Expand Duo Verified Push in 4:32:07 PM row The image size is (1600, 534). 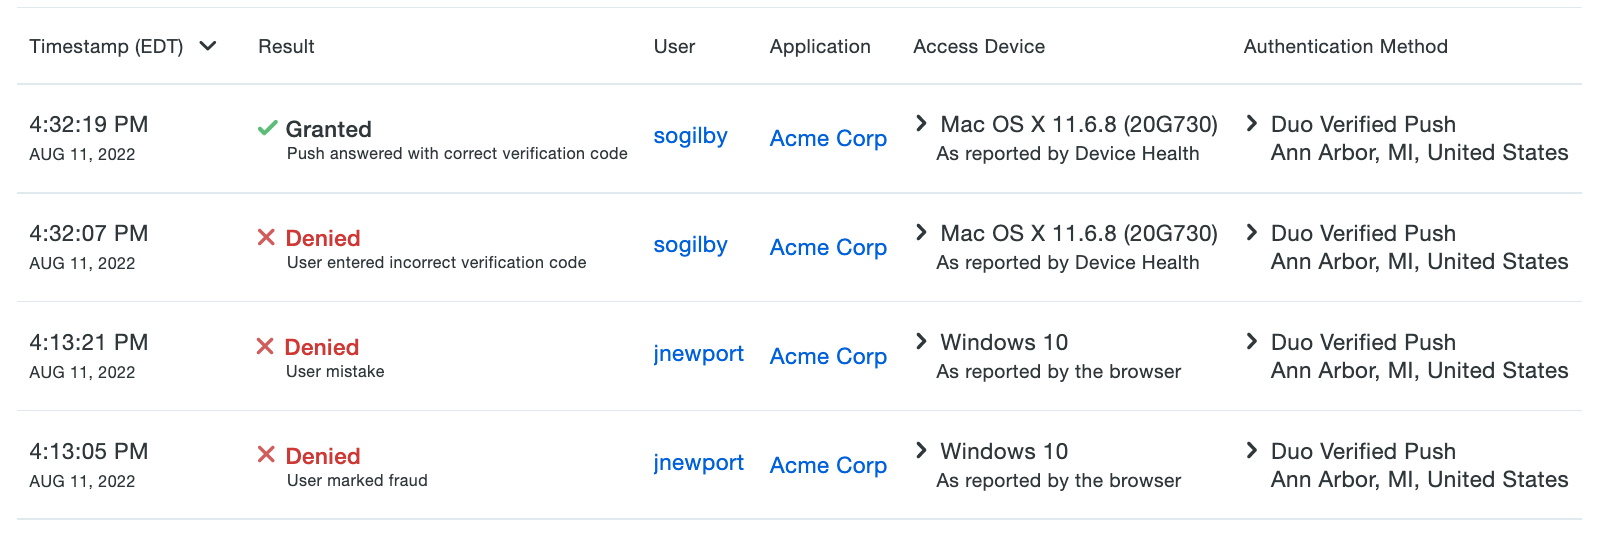pyautogui.click(x=1251, y=232)
